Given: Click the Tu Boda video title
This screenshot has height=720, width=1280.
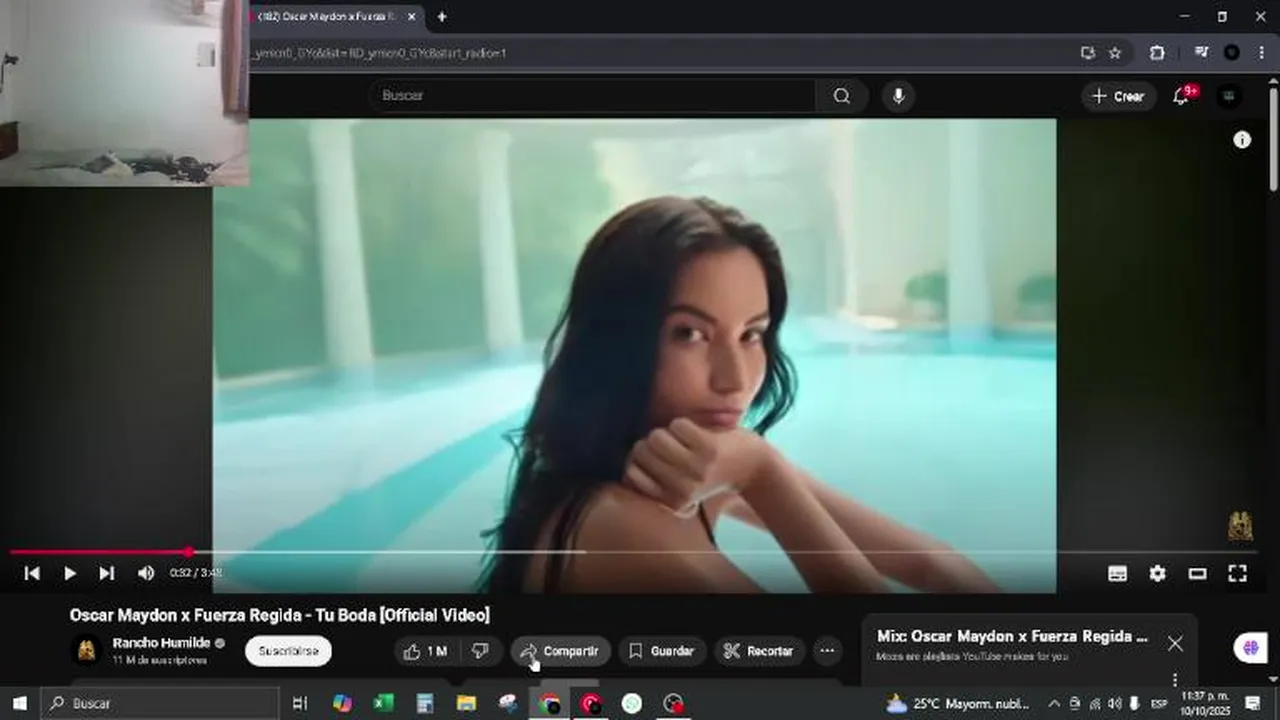Looking at the screenshot, I should tap(279, 615).
